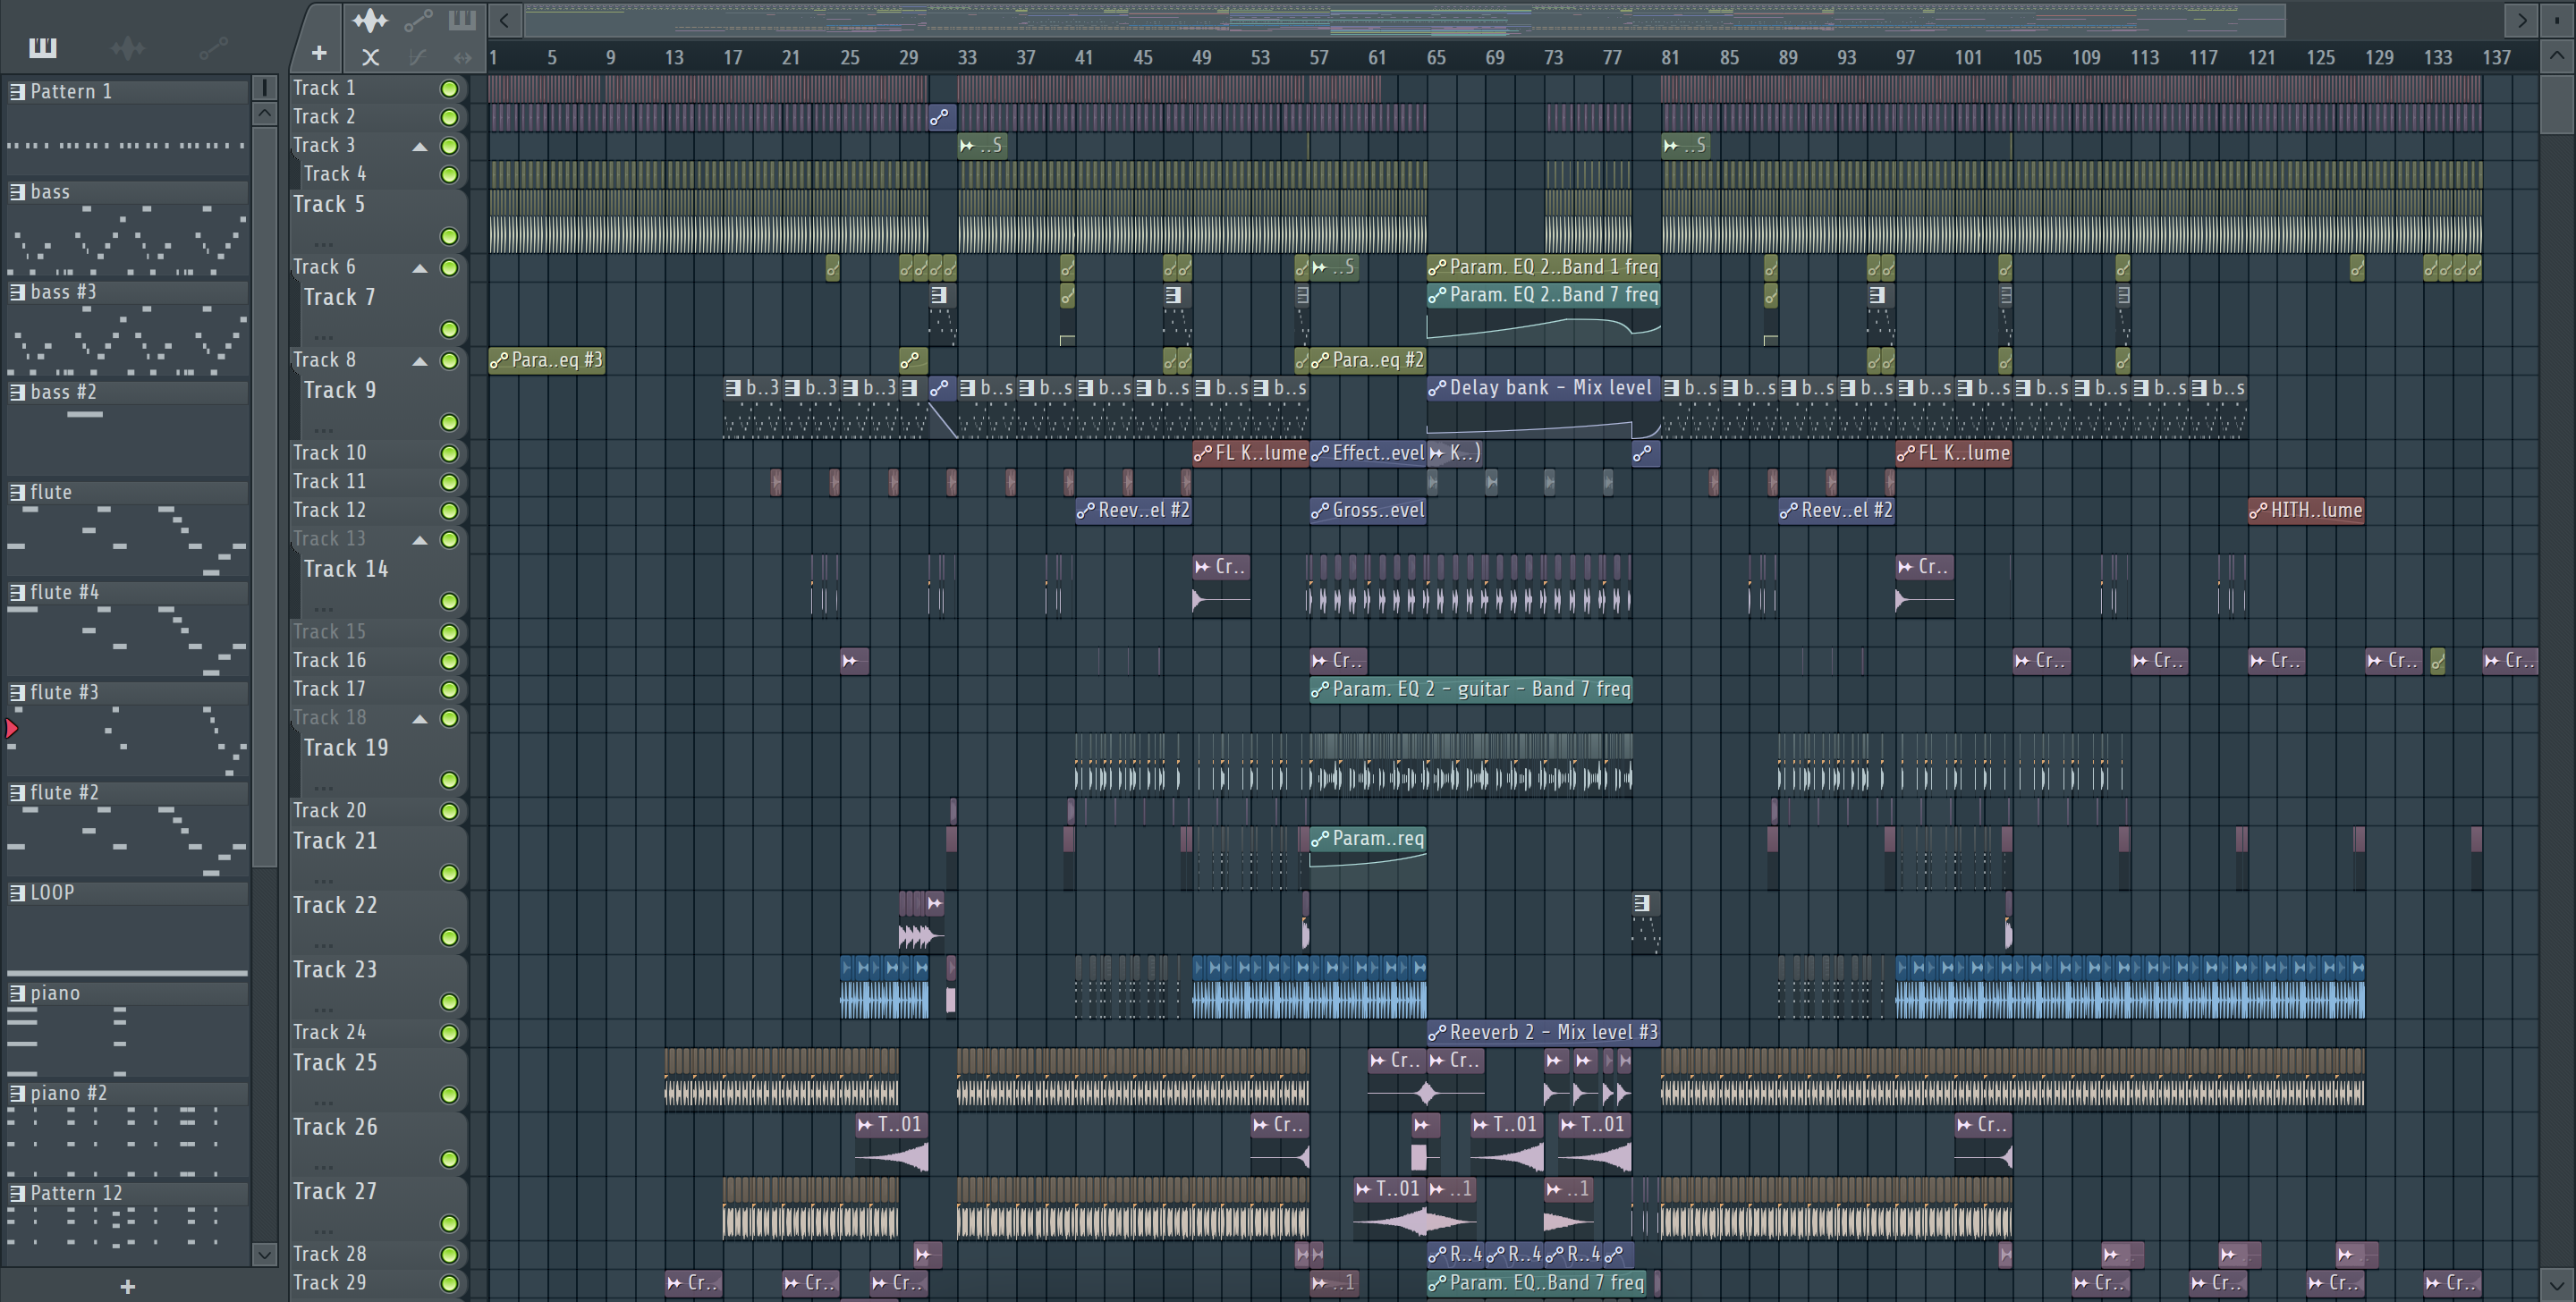Click Track 27 name label
Screen dimensions: 2576x1302
[x=334, y=1192]
